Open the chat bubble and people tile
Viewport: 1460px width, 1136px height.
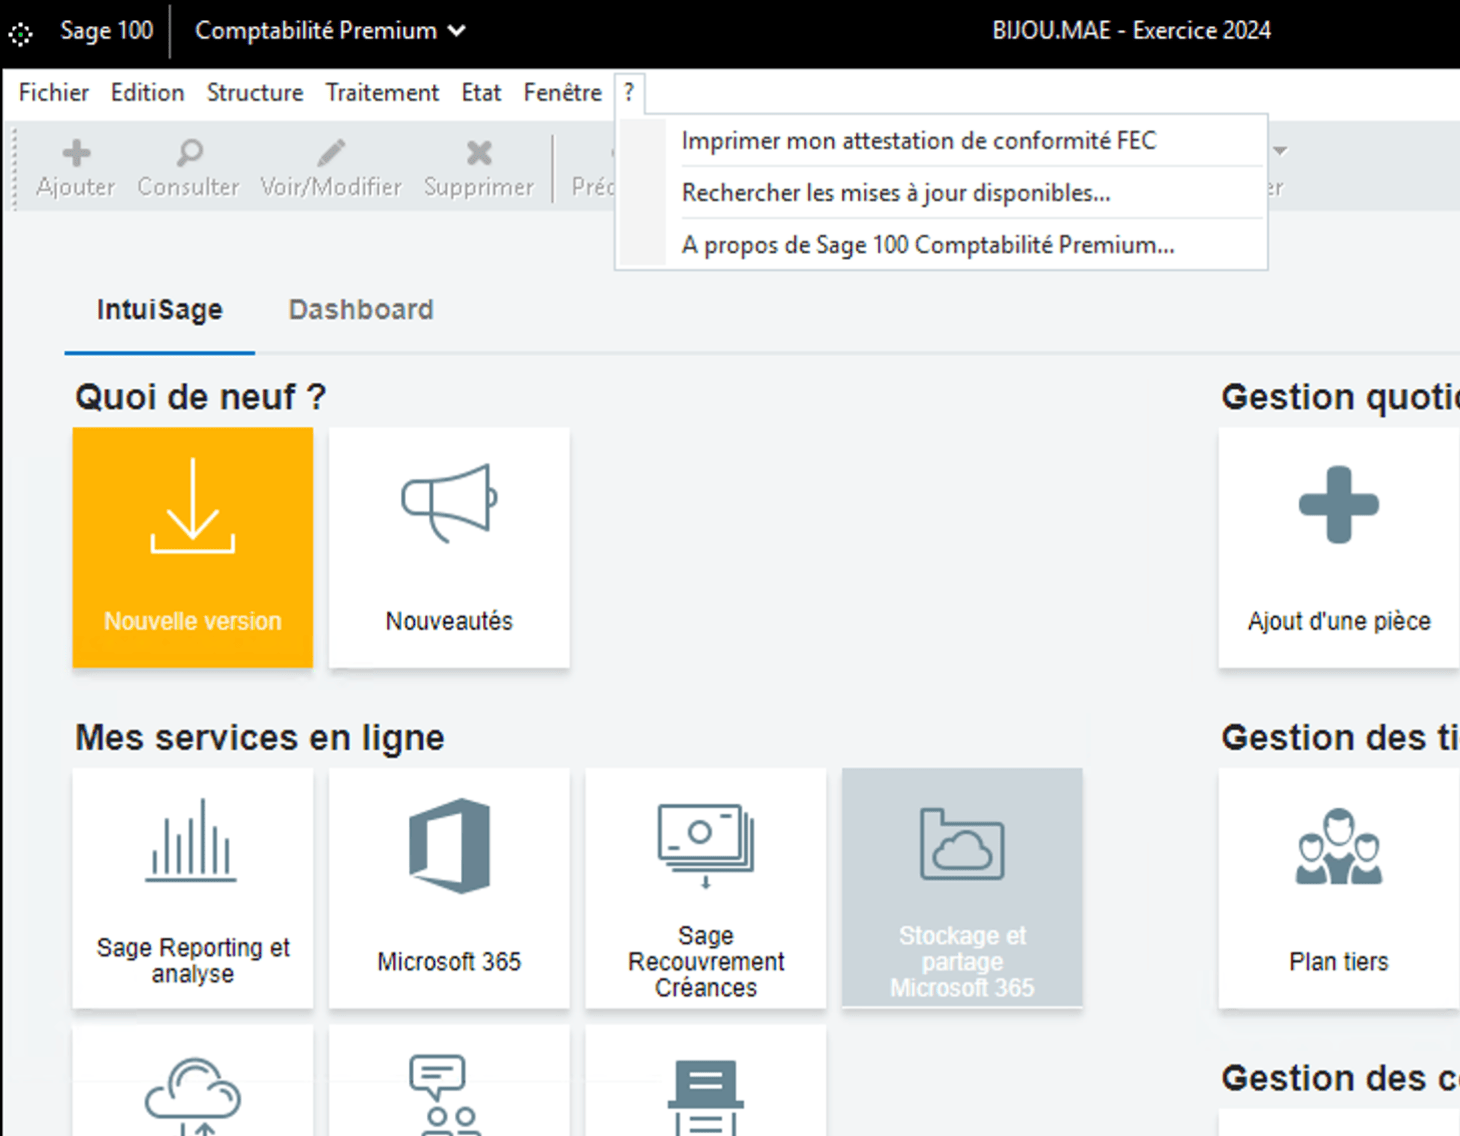(449, 1081)
